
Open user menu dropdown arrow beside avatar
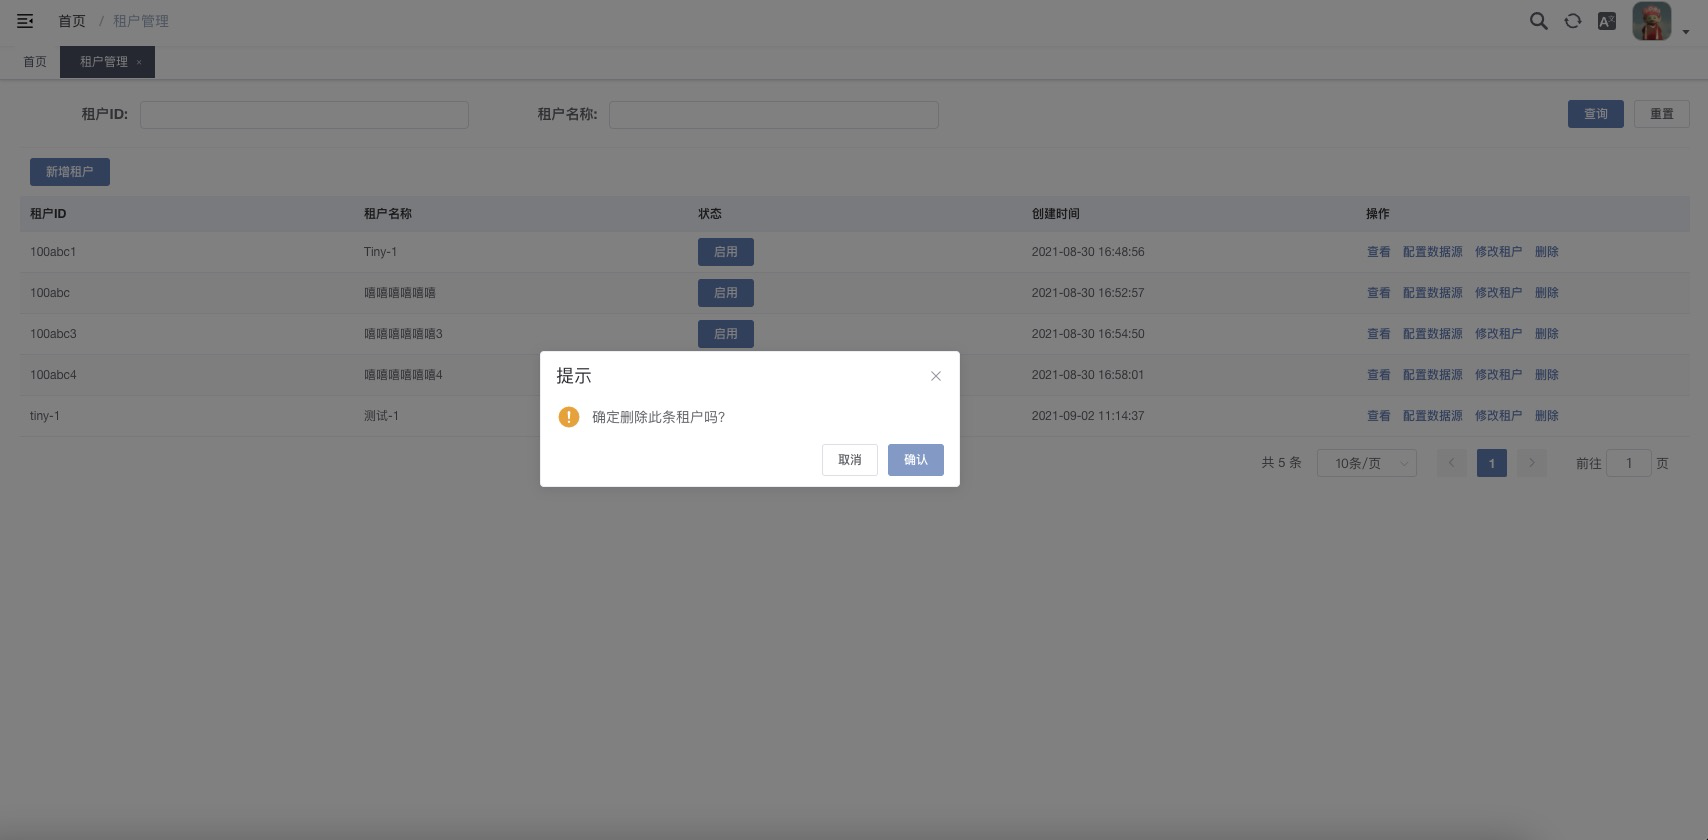pyautogui.click(x=1686, y=32)
